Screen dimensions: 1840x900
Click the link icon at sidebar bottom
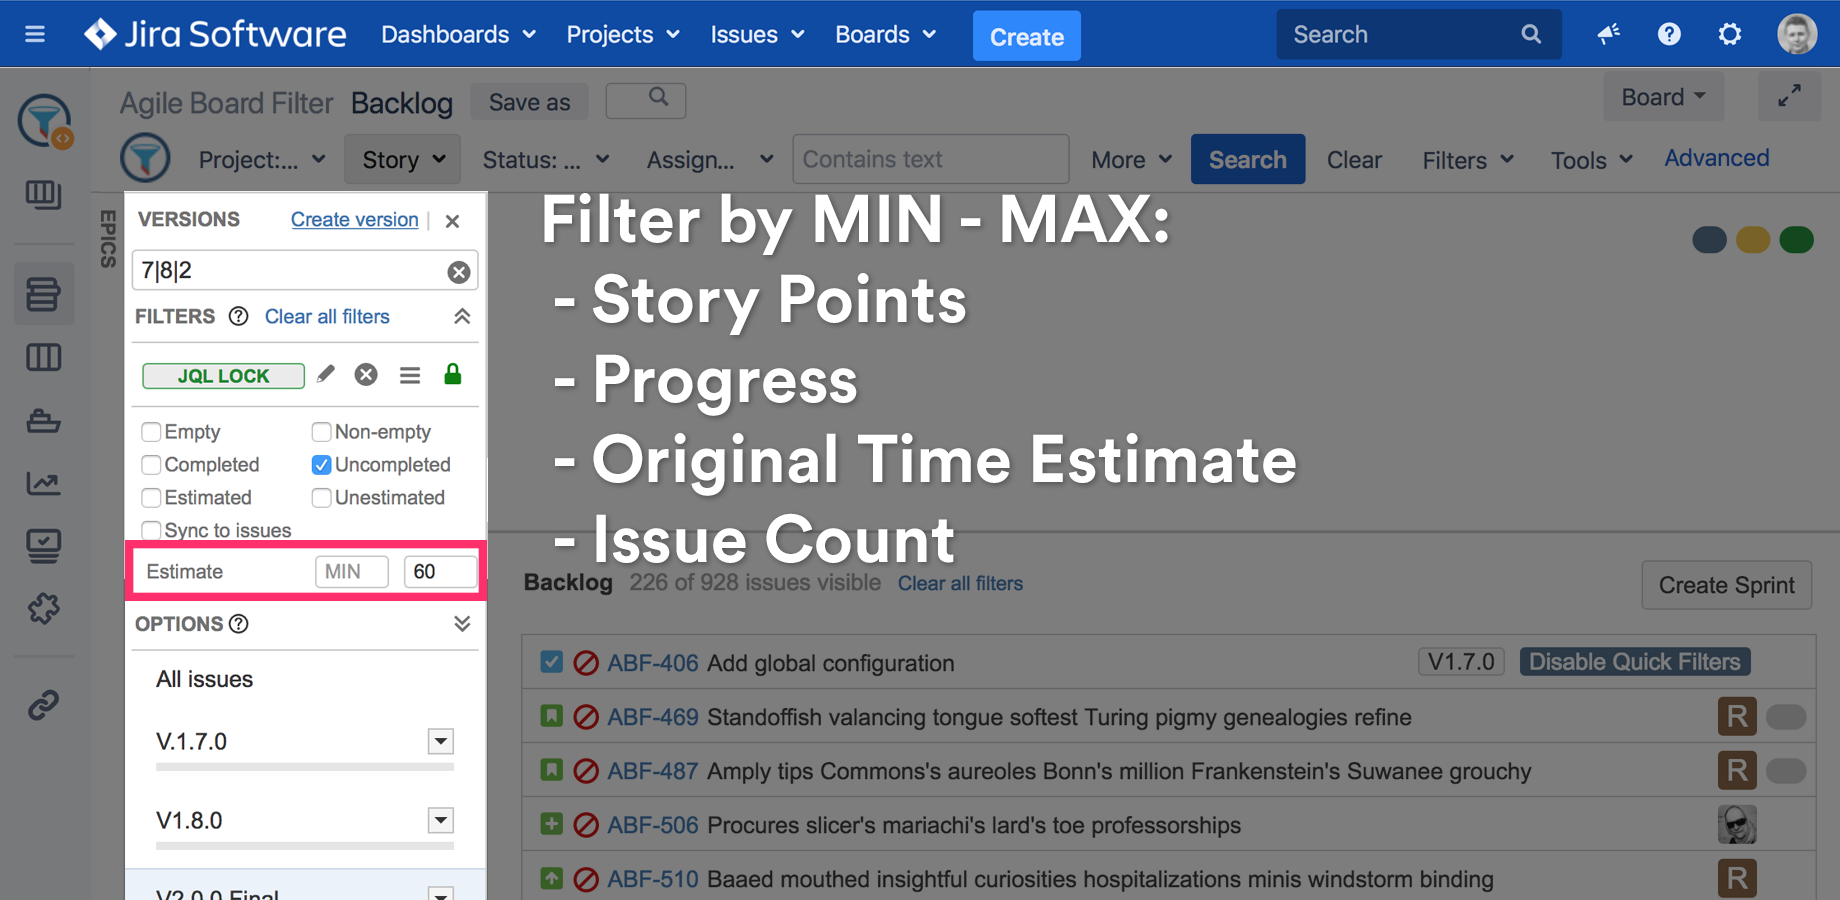click(x=44, y=705)
